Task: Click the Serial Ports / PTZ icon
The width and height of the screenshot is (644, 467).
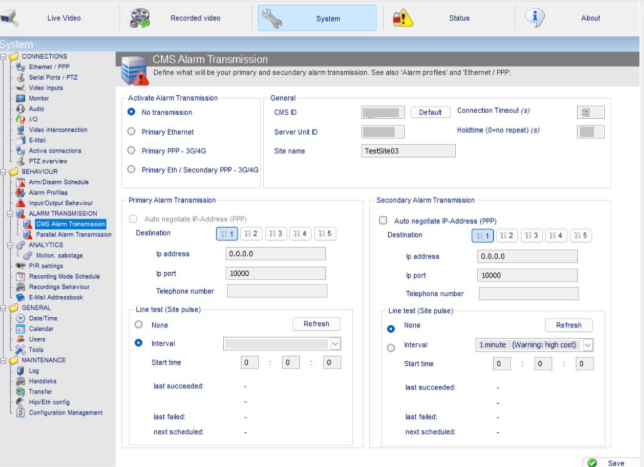Action: pyautogui.click(x=21, y=77)
